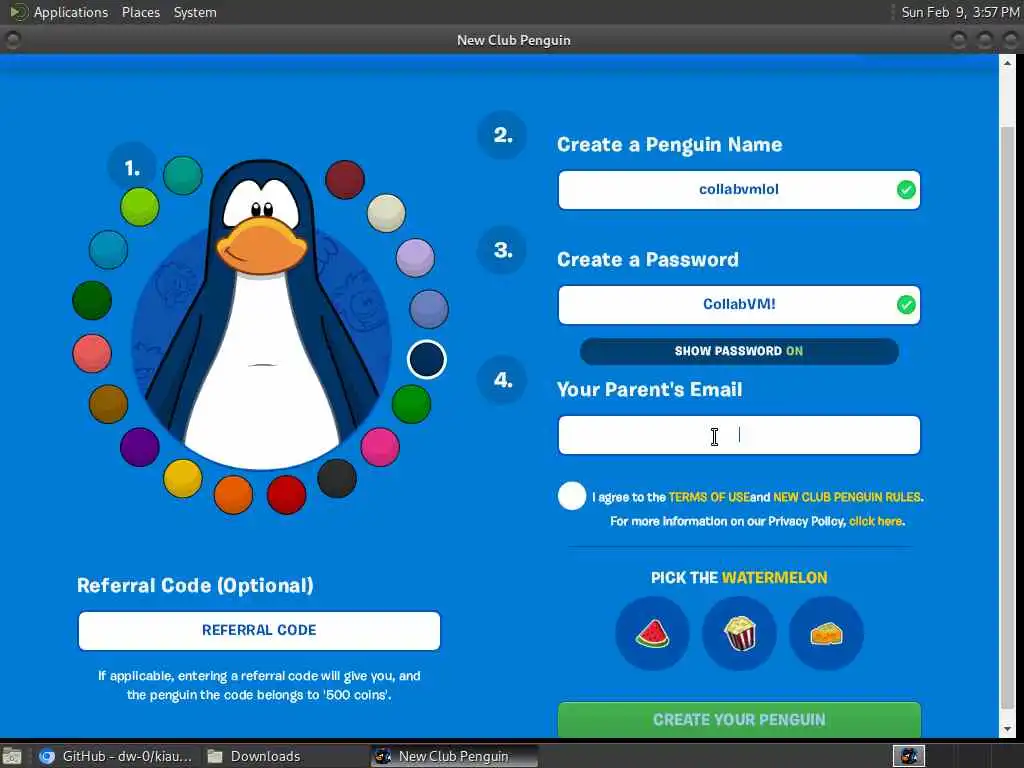Pick the cheese captcha icon
The image size is (1024, 768).
tap(826, 633)
